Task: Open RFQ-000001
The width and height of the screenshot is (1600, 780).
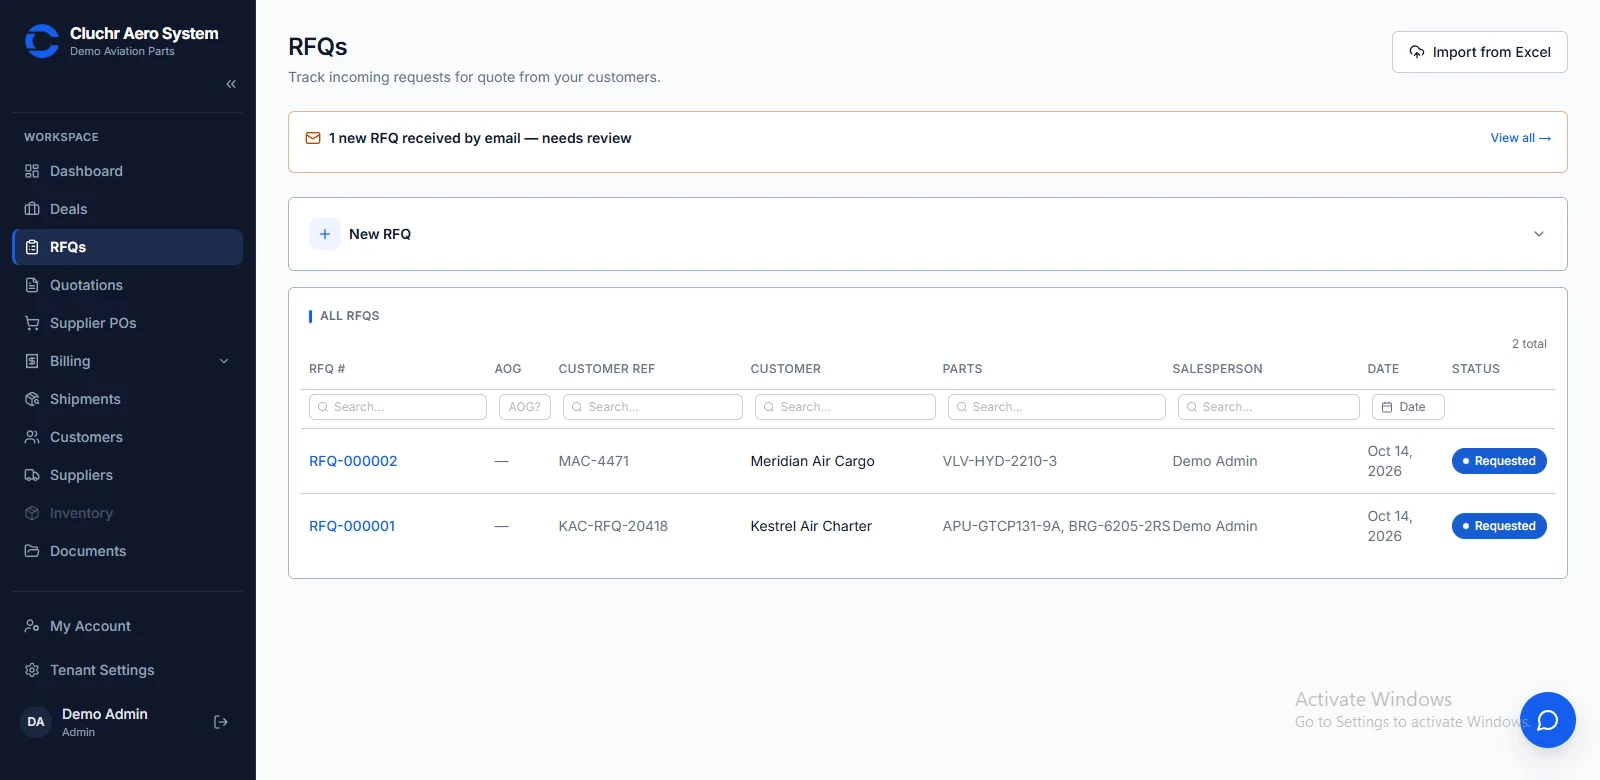Action: 352,526
